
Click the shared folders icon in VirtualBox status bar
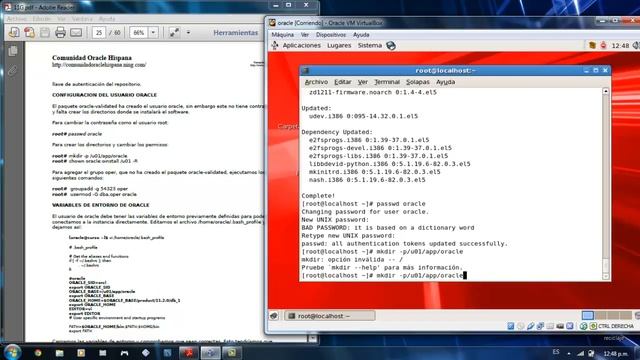(x=550, y=326)
